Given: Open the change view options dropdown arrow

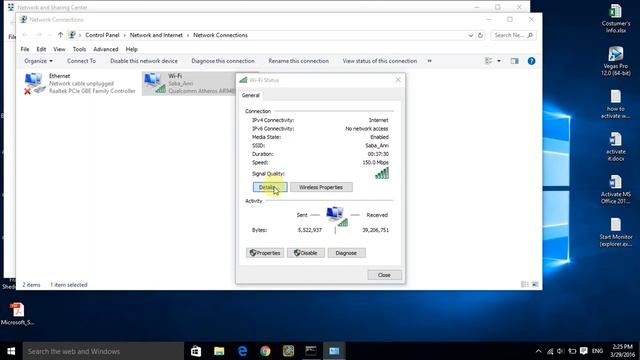Looking at the screenshot, I should pyautogui.click(x=499, y=61).
